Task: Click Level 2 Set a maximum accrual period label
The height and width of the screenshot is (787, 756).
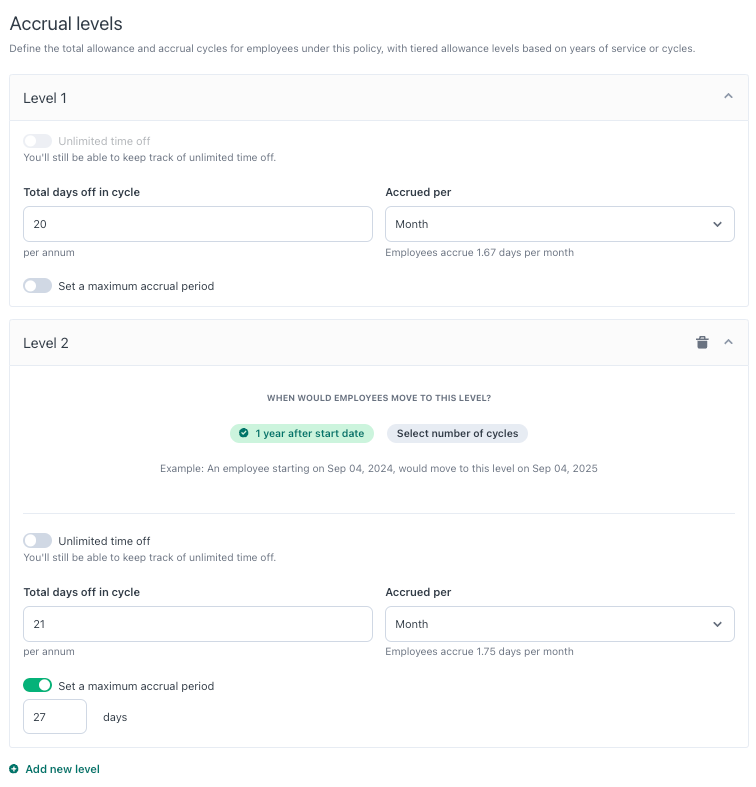Action: point(136,686)
